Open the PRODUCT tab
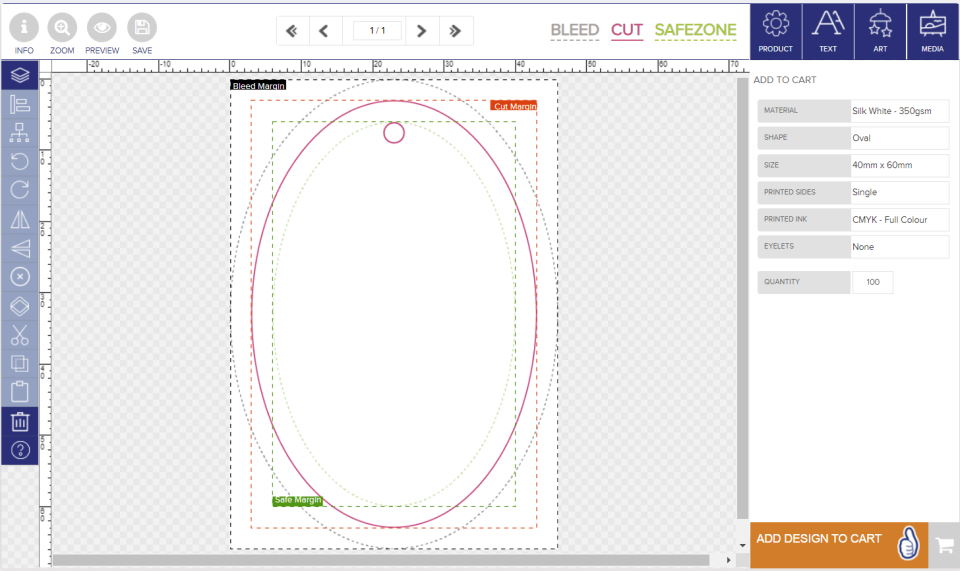This screenshot has height=571, width=960. [x=776, y=32]
